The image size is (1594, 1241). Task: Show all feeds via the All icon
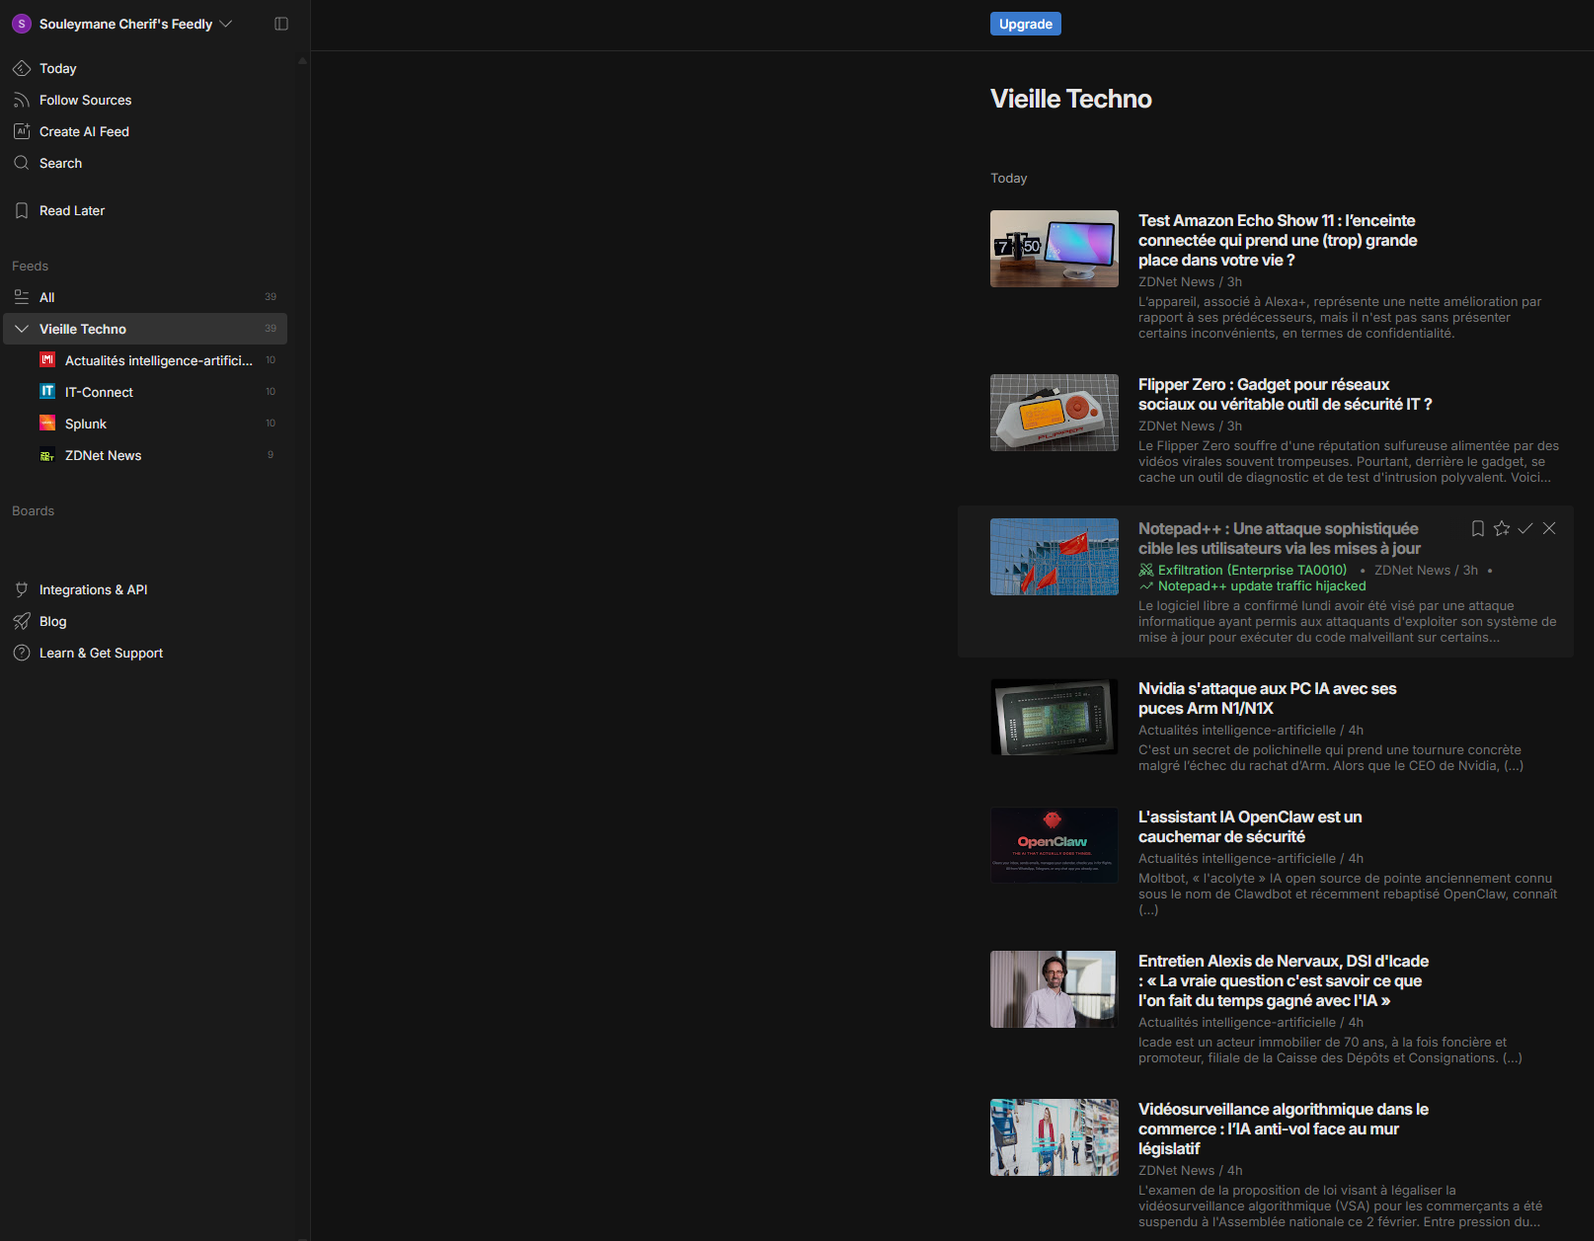pos(21,297)
